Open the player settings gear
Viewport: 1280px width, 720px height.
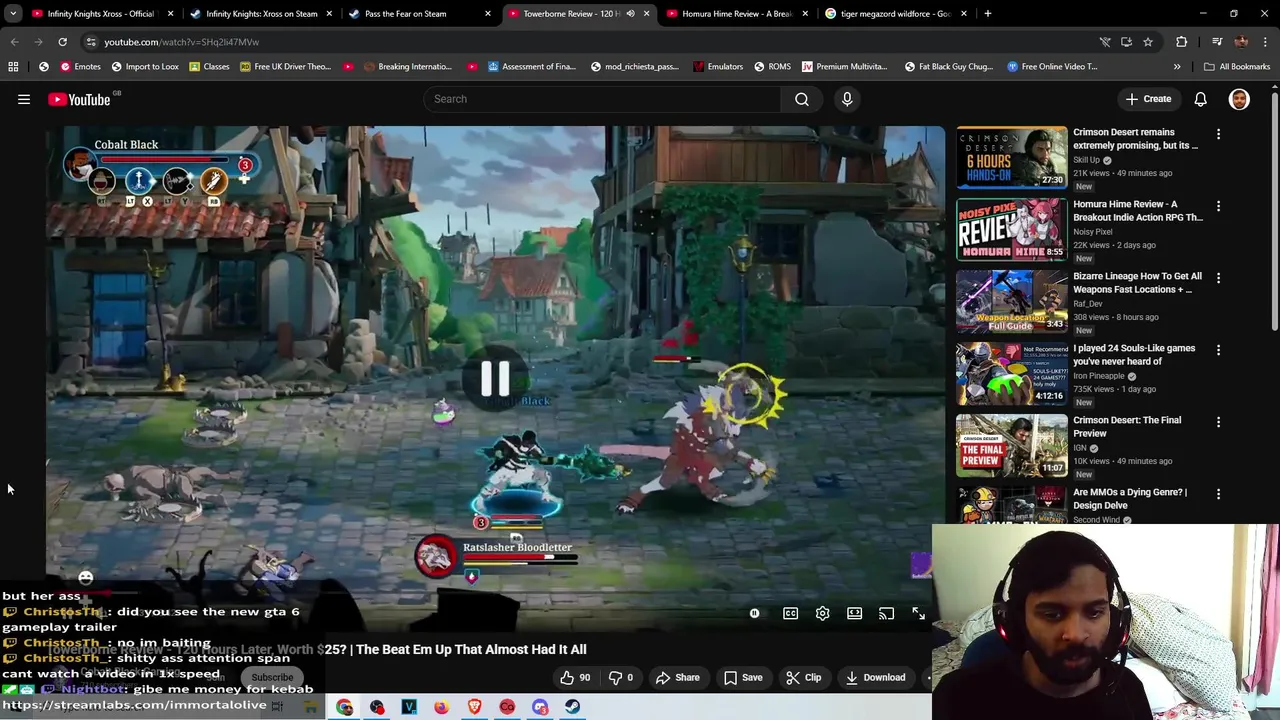click(822, 613)
